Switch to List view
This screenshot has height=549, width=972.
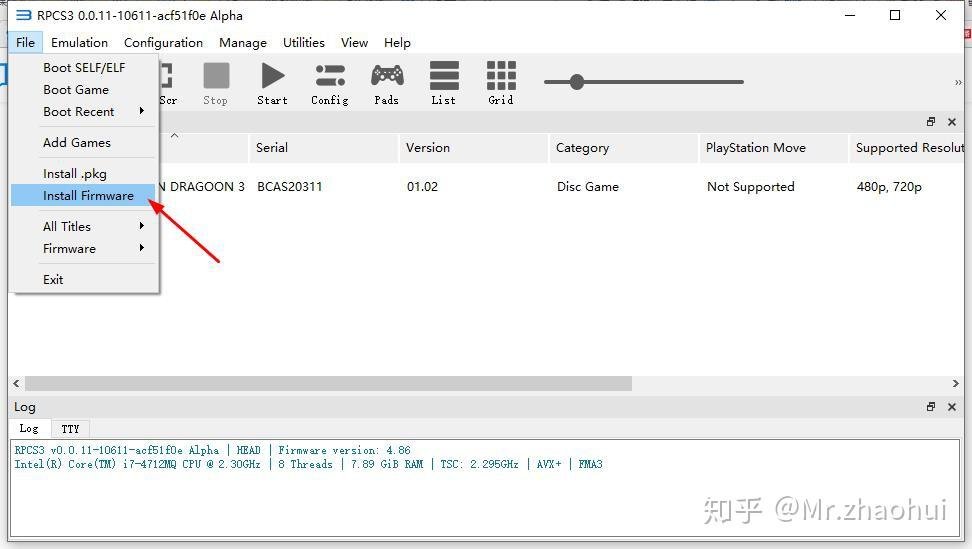pos(443,82)
